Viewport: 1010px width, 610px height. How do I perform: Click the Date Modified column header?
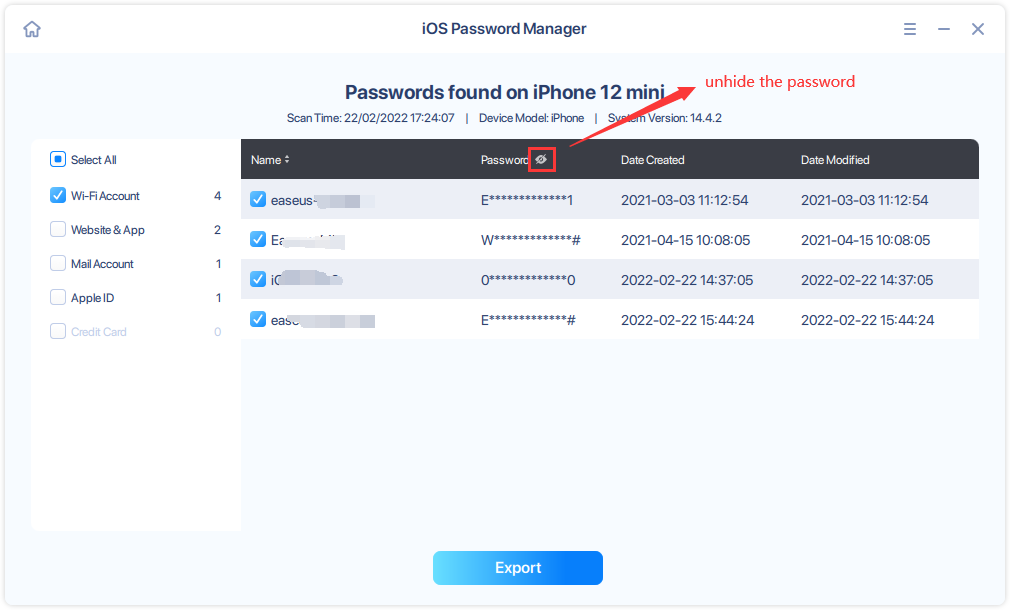[x=835, y=160]
